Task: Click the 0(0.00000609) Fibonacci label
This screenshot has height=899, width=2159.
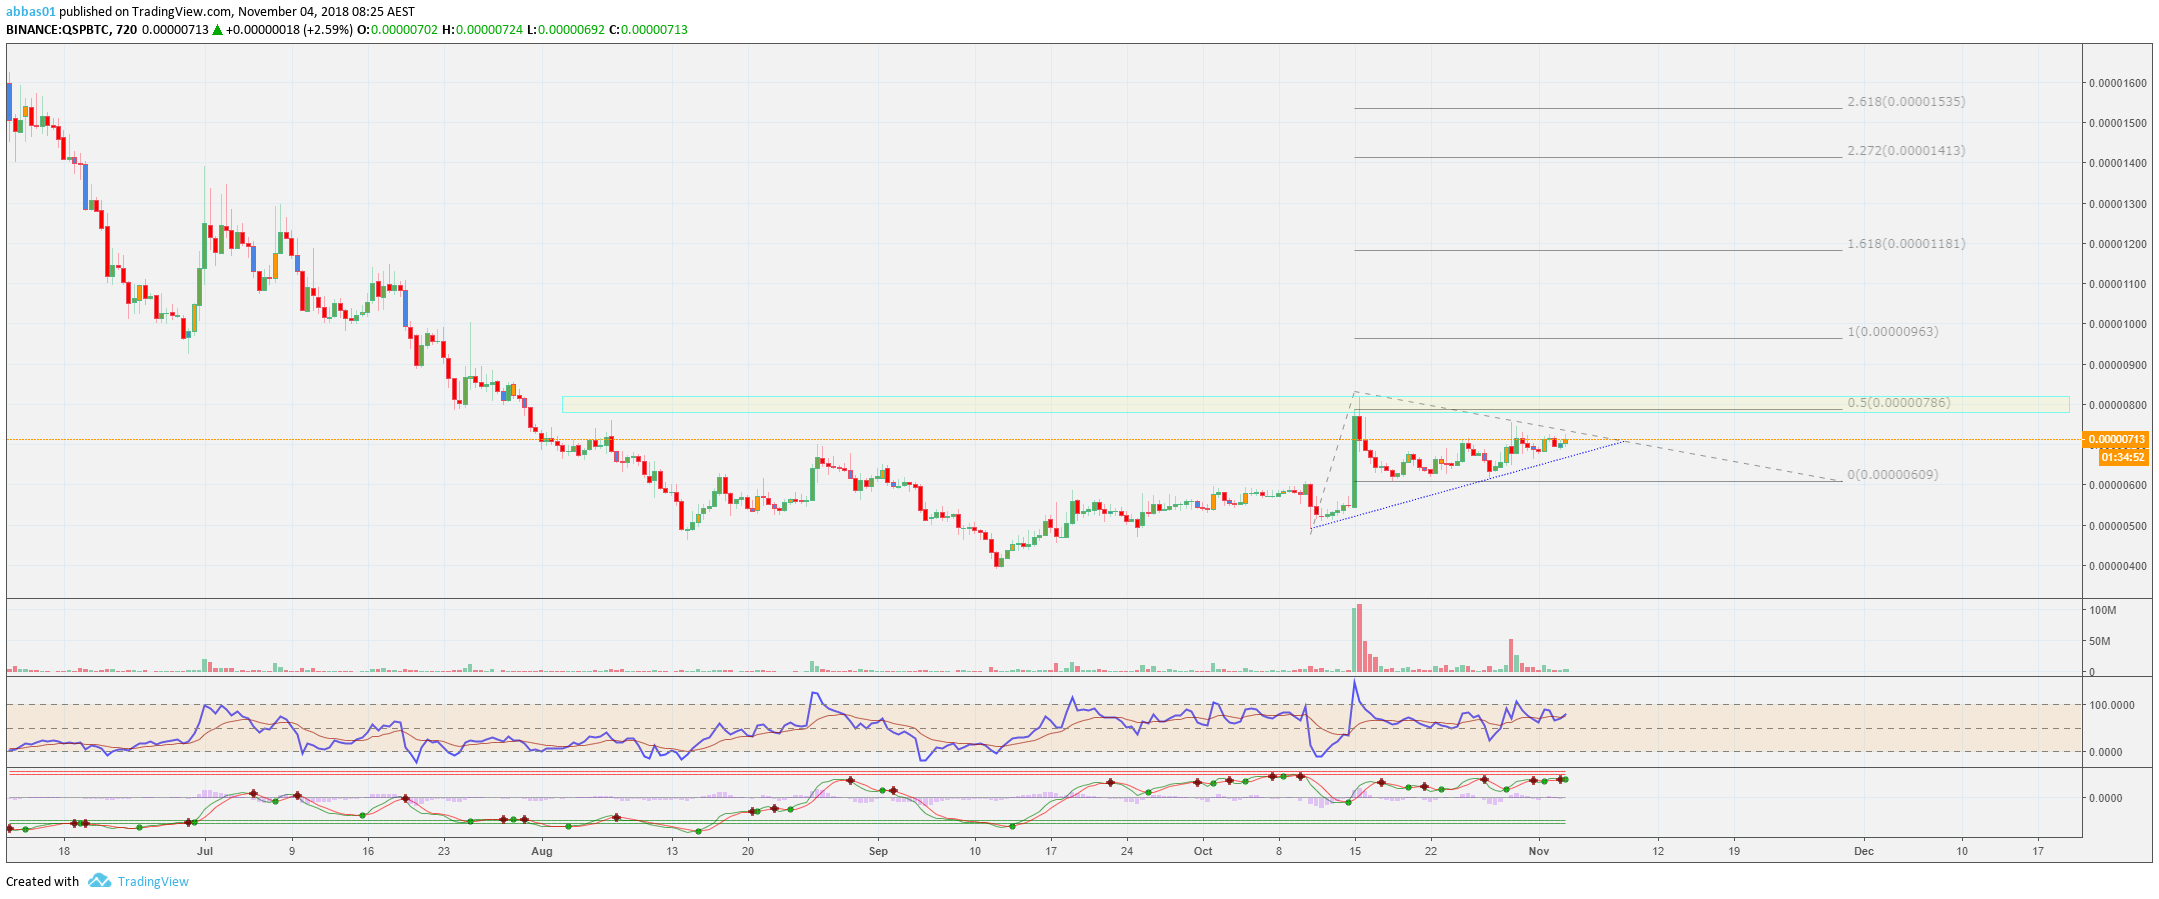Action: coord(1893,475)
